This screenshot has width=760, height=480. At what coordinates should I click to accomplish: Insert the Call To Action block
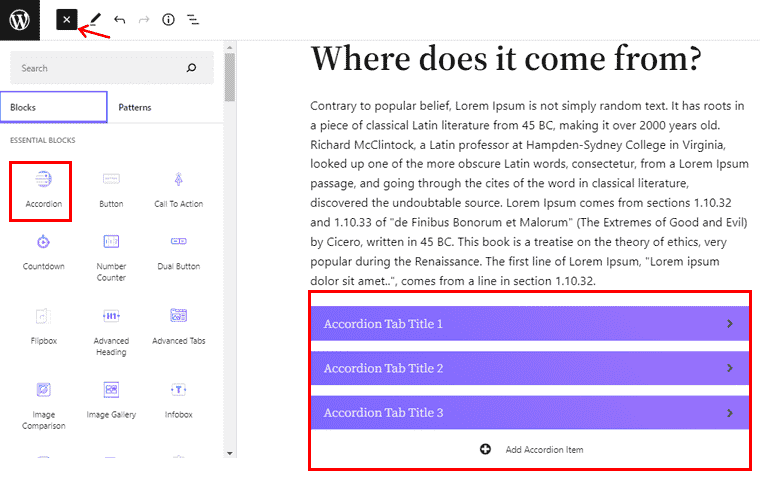[x=179, y=190]
